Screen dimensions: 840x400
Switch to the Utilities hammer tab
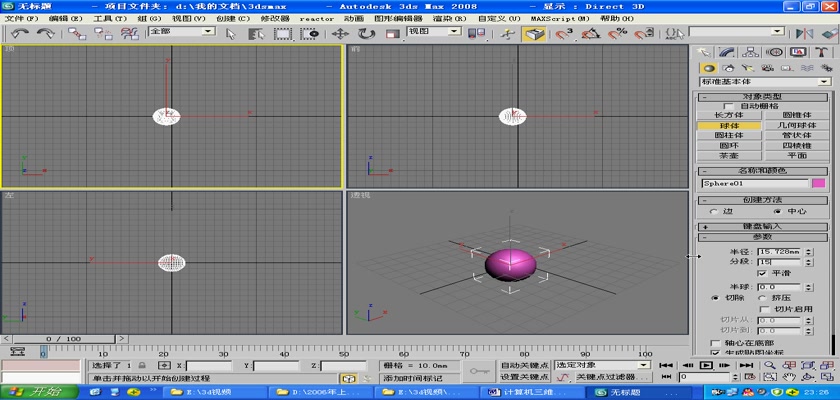[x=822, y=52]
